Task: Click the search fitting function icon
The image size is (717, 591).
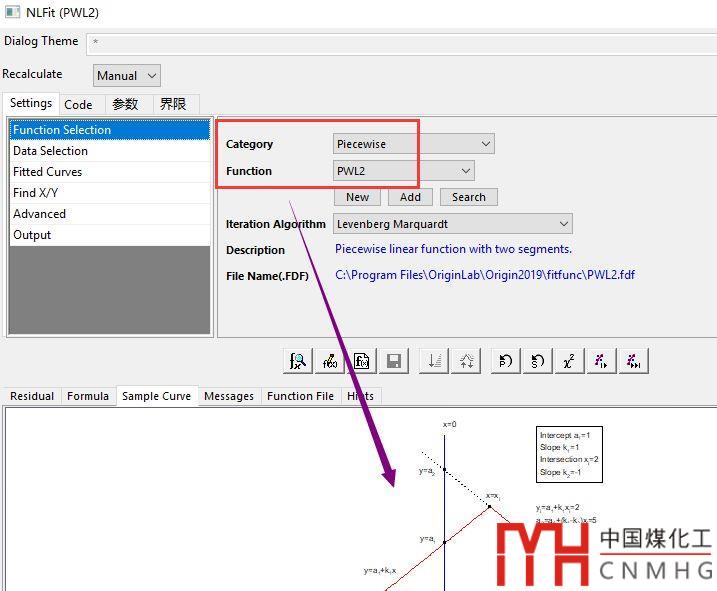Action: 298,361
